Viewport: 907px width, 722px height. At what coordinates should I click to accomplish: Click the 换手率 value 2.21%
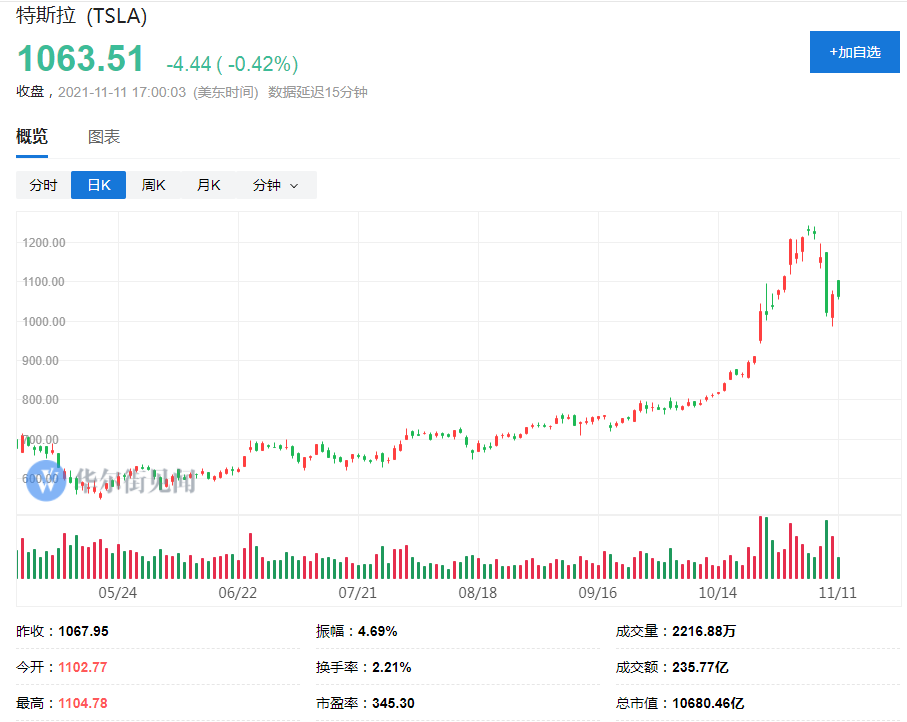392,667
